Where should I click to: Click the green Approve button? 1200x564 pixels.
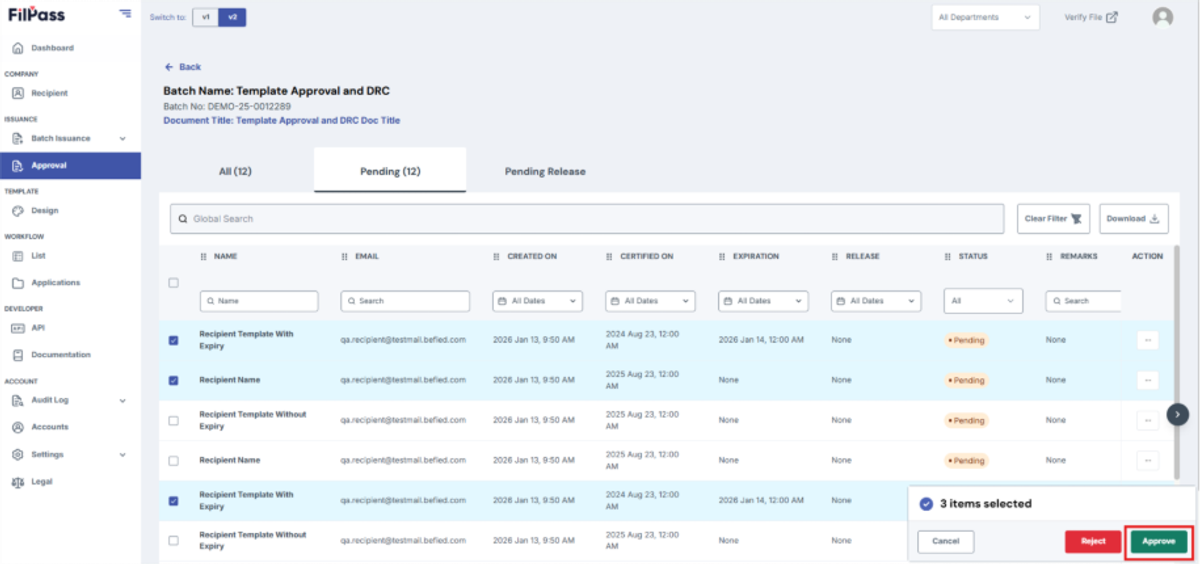pyautogui.click(x=1159, y=541)
